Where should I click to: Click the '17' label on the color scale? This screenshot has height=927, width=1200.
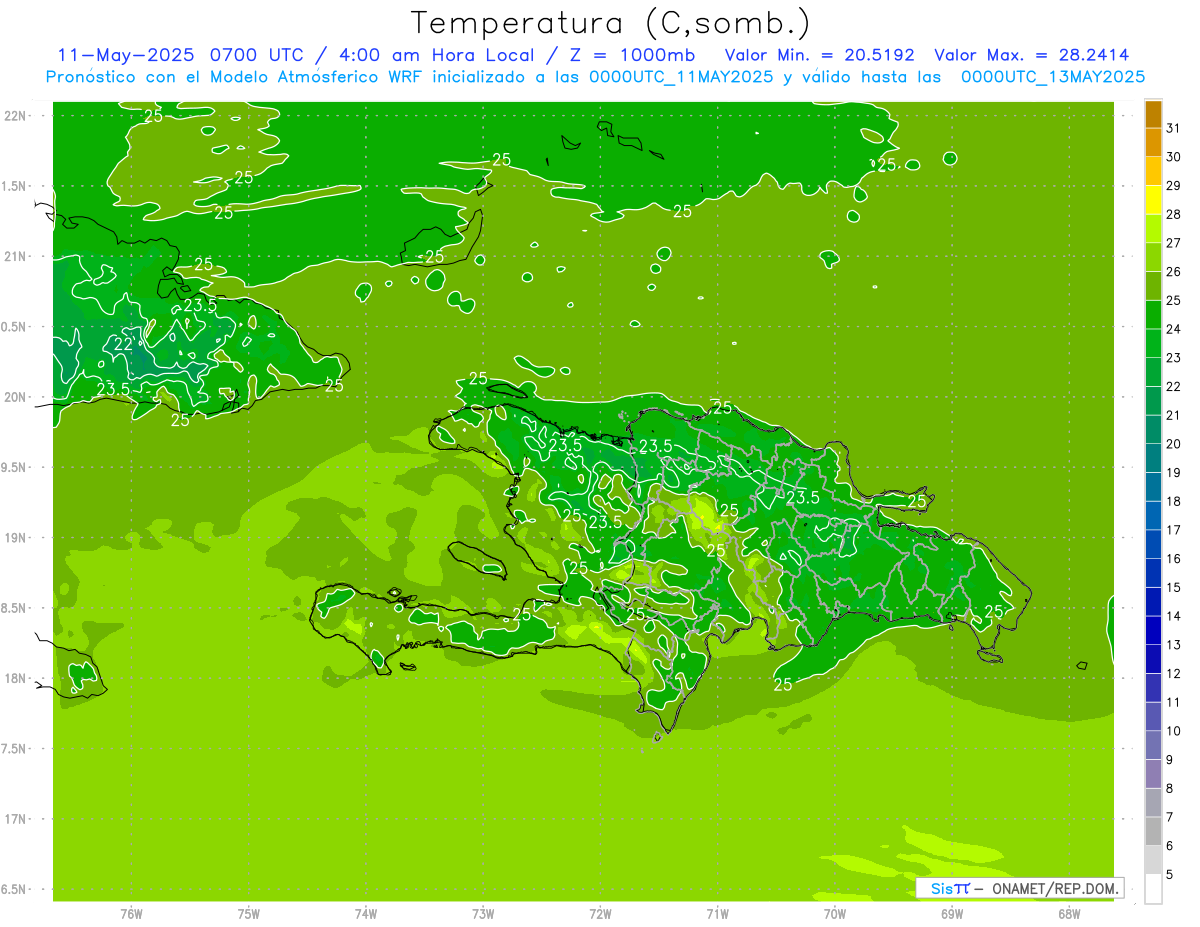1173,530
